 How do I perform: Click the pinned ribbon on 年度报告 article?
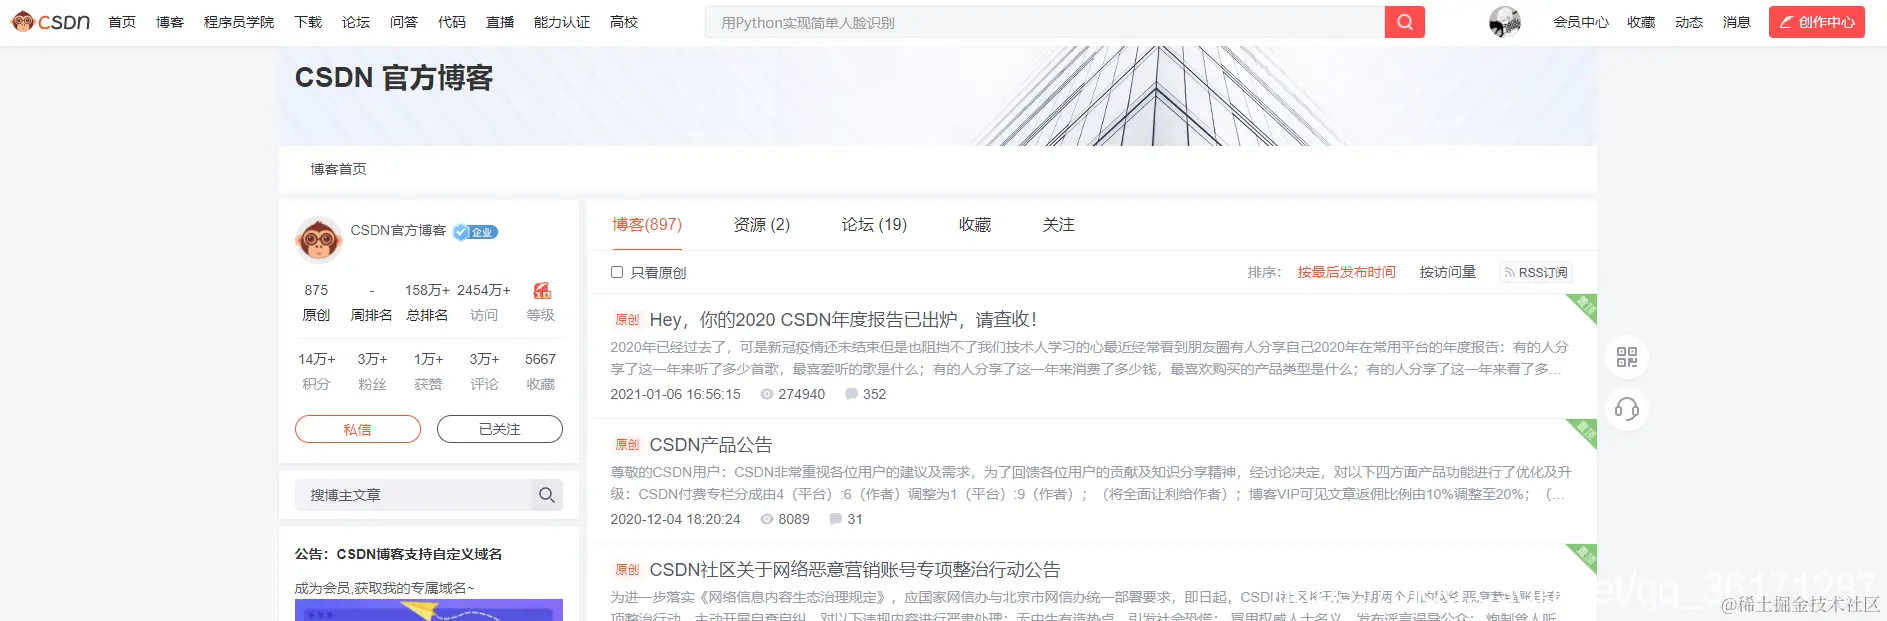click(1582, 307)
